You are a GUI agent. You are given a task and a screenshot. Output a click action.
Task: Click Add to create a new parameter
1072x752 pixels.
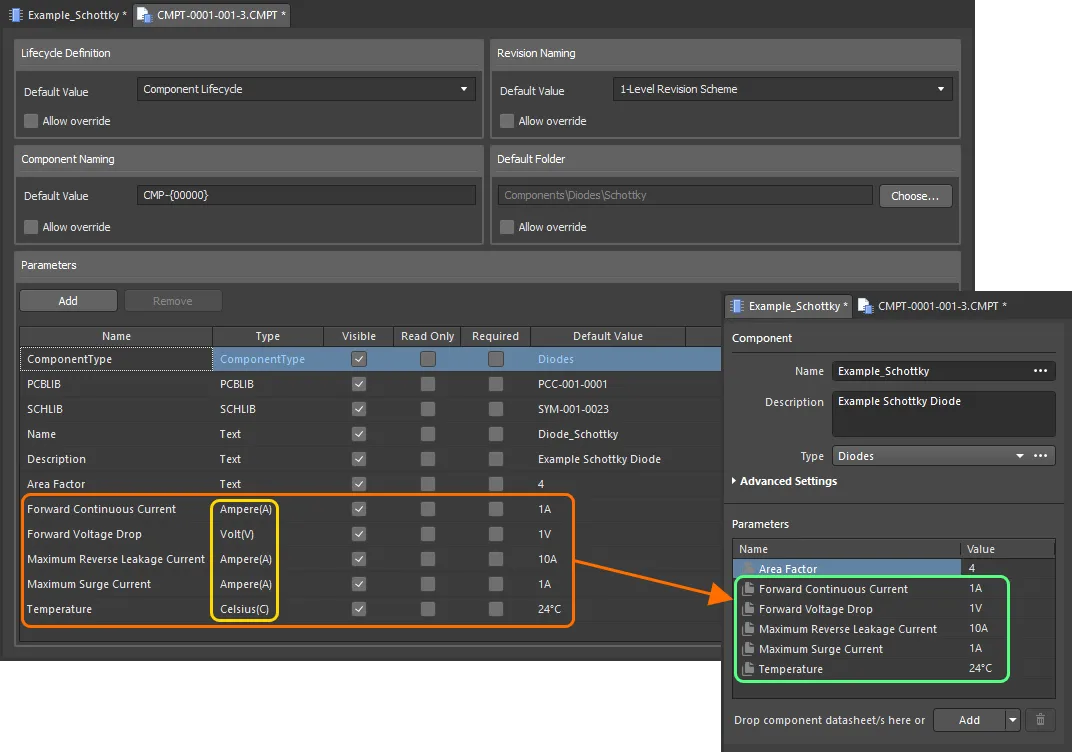pos(67,300)
